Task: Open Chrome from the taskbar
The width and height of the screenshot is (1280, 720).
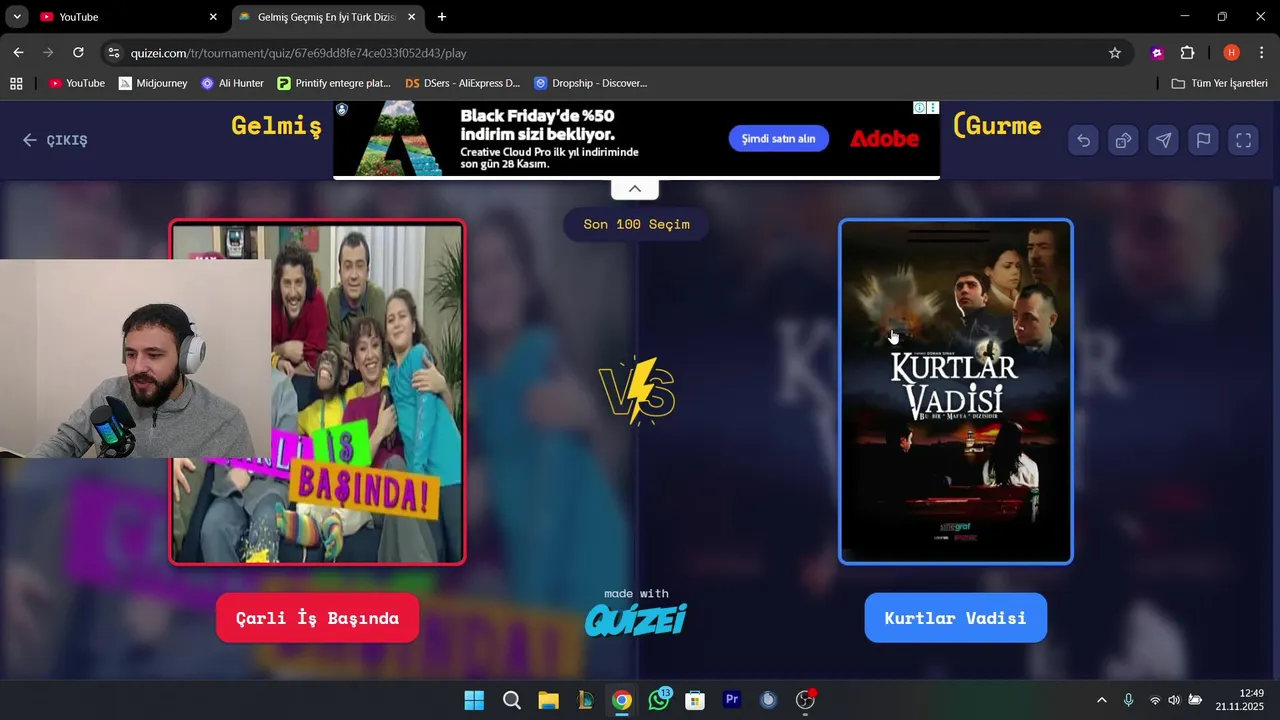Action: tap(622, 700)
